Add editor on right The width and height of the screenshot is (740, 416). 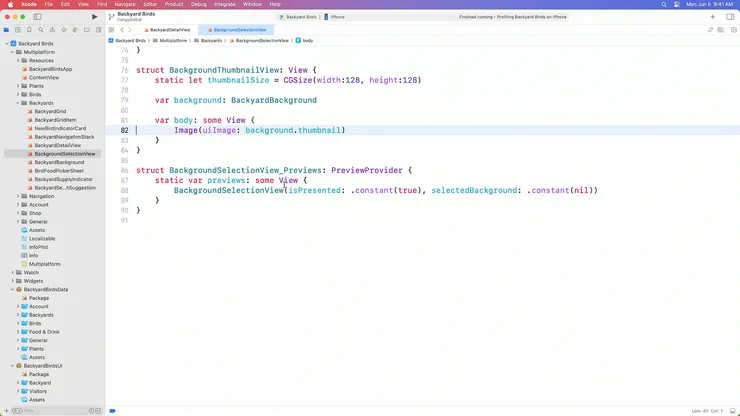(x=733, y=30)
